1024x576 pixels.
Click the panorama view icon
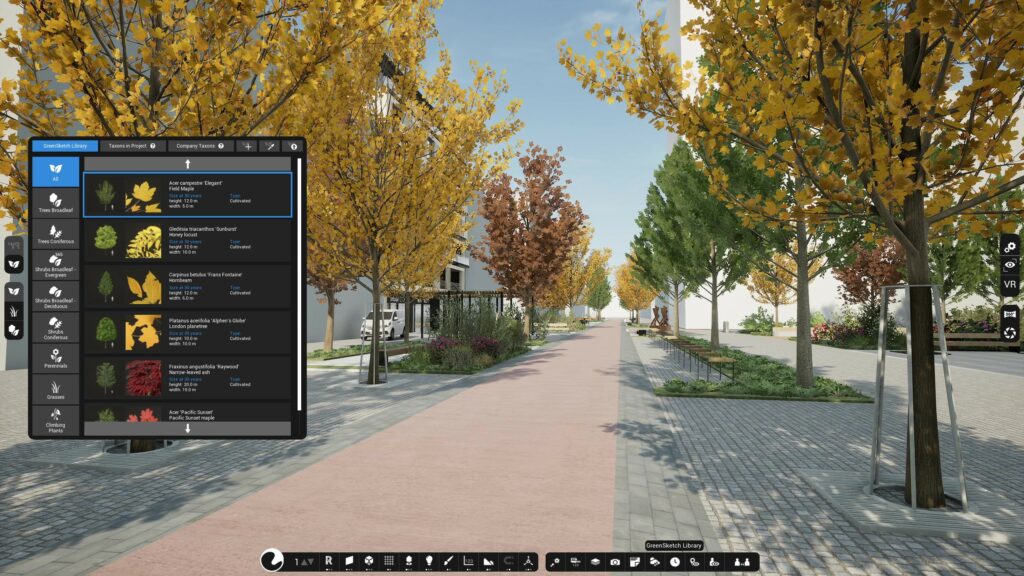(x=1010, y=314)
